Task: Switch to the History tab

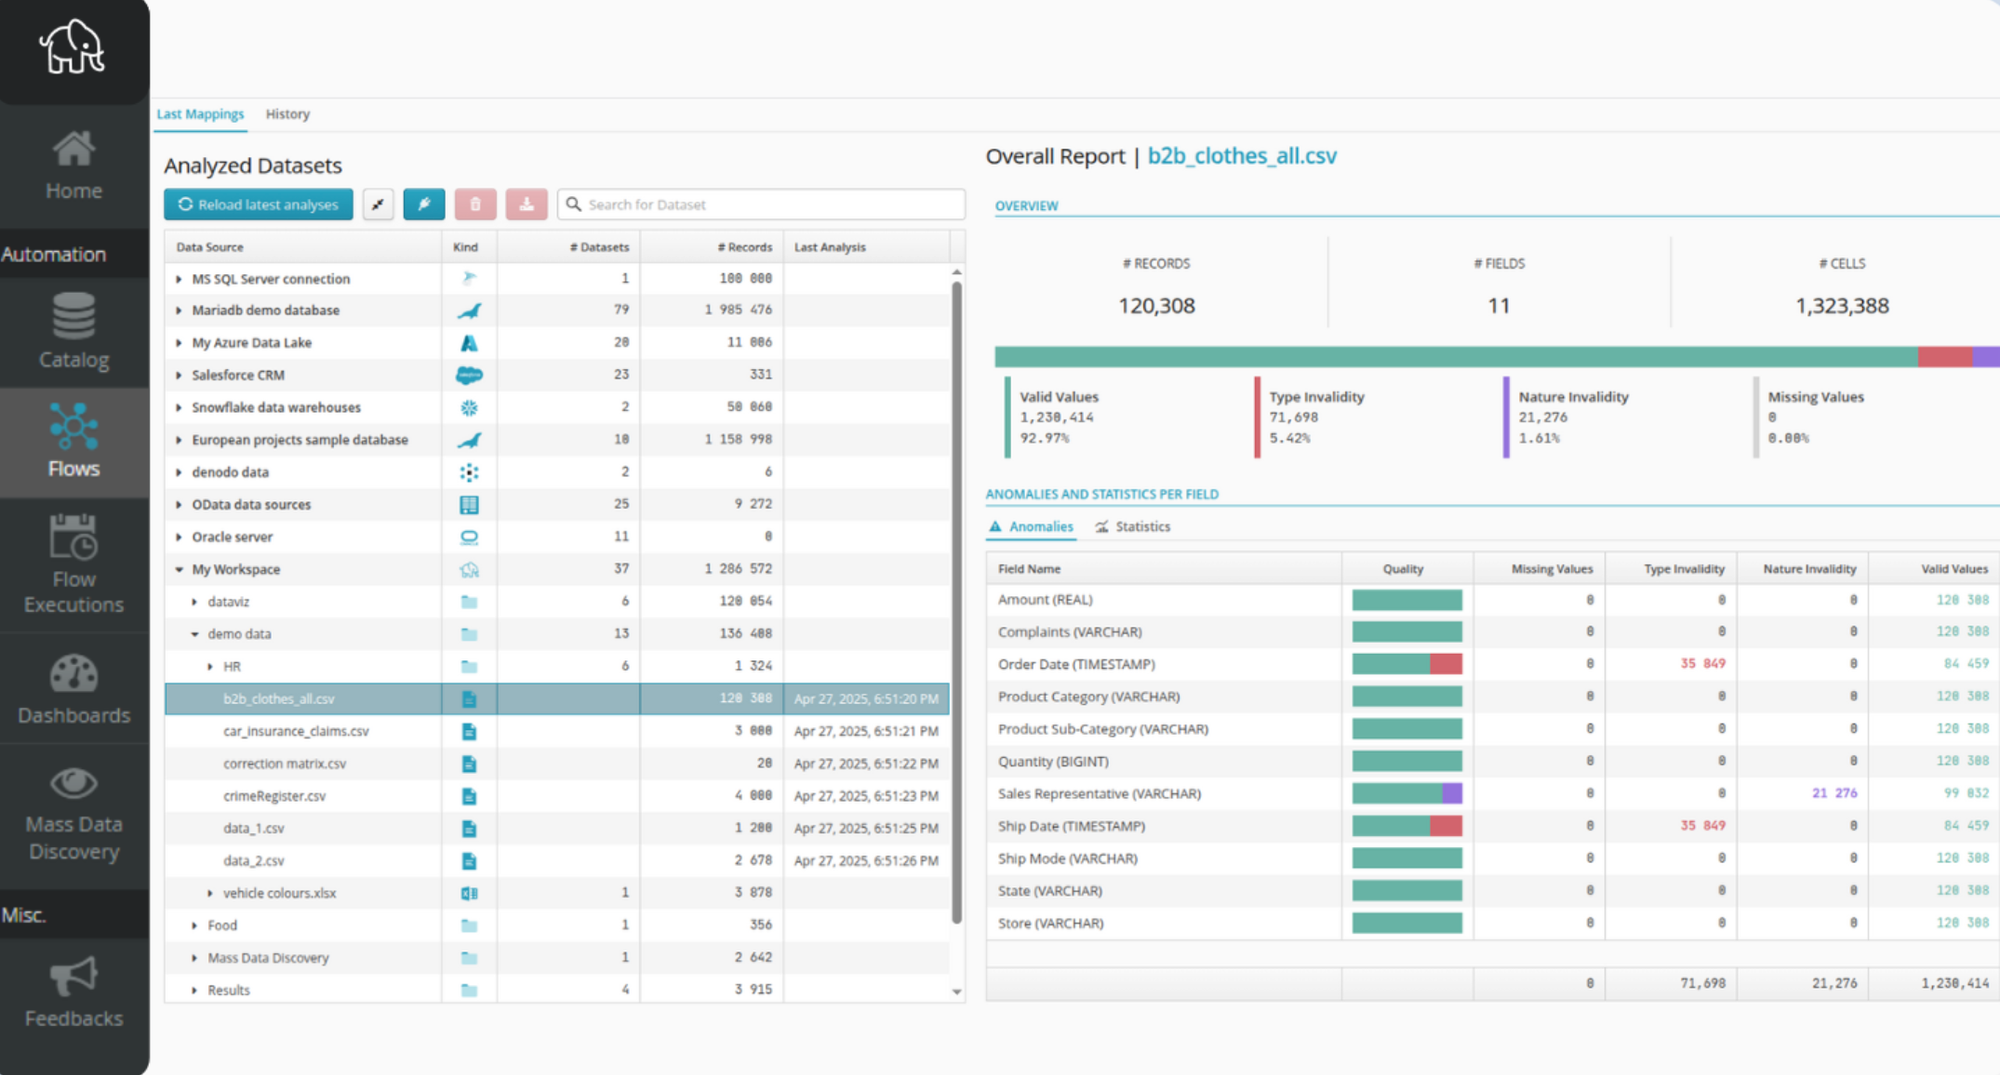Action: 287,114
